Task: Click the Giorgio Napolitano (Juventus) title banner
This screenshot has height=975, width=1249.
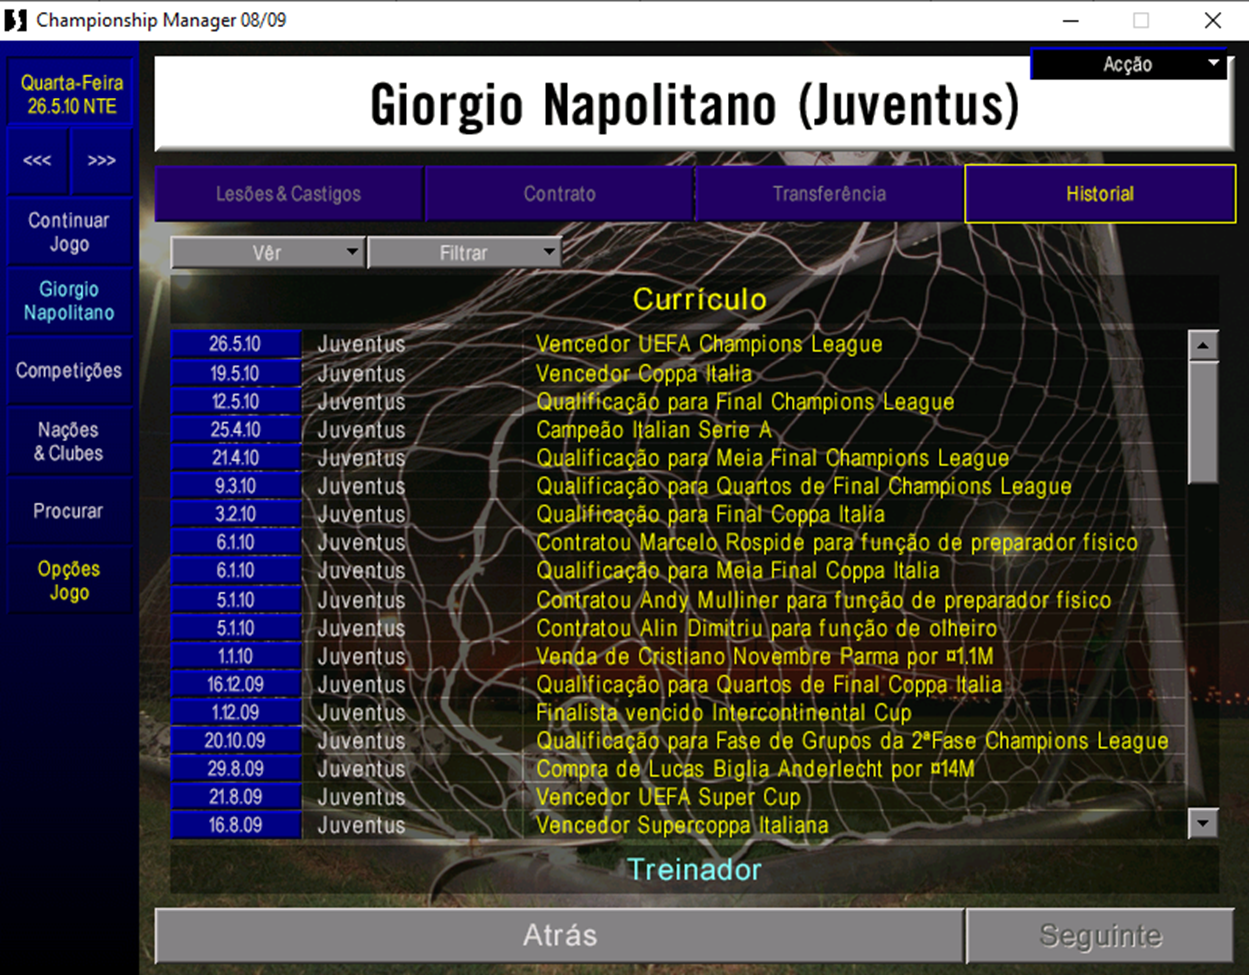Action: [x=694, y=104]
